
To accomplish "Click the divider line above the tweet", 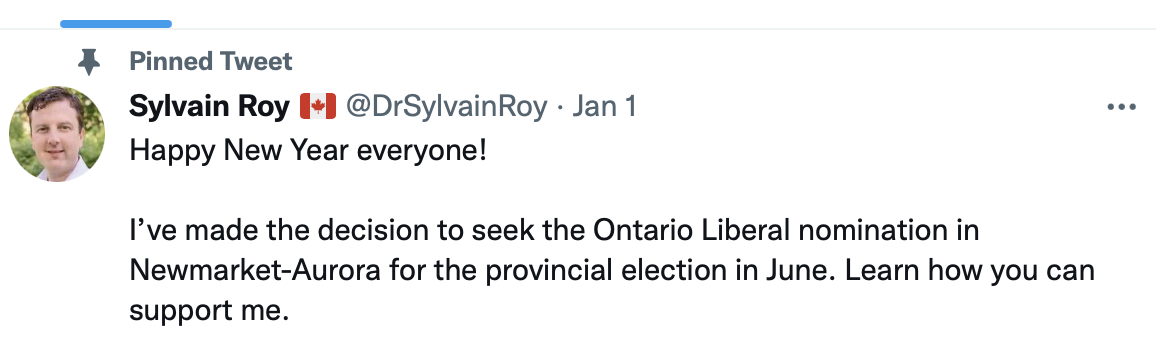I will (x=578, y=29).
